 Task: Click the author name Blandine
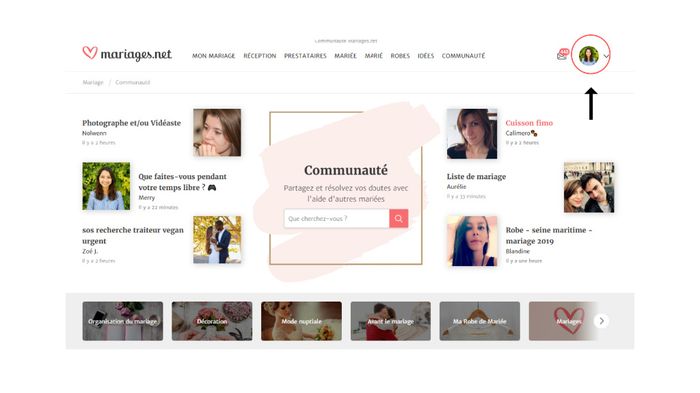[x=517, y=251]
